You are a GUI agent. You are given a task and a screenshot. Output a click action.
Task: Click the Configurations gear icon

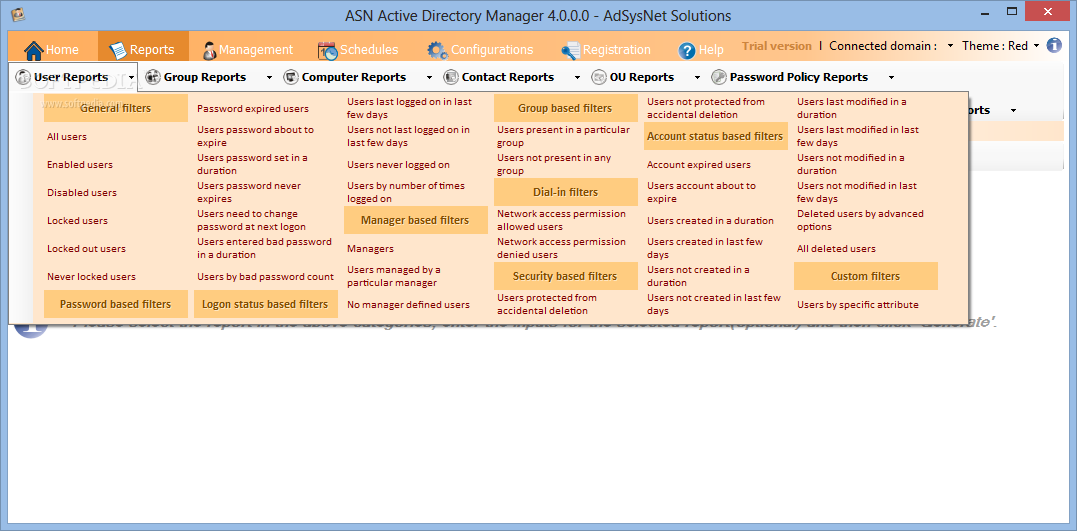[437, 49]
